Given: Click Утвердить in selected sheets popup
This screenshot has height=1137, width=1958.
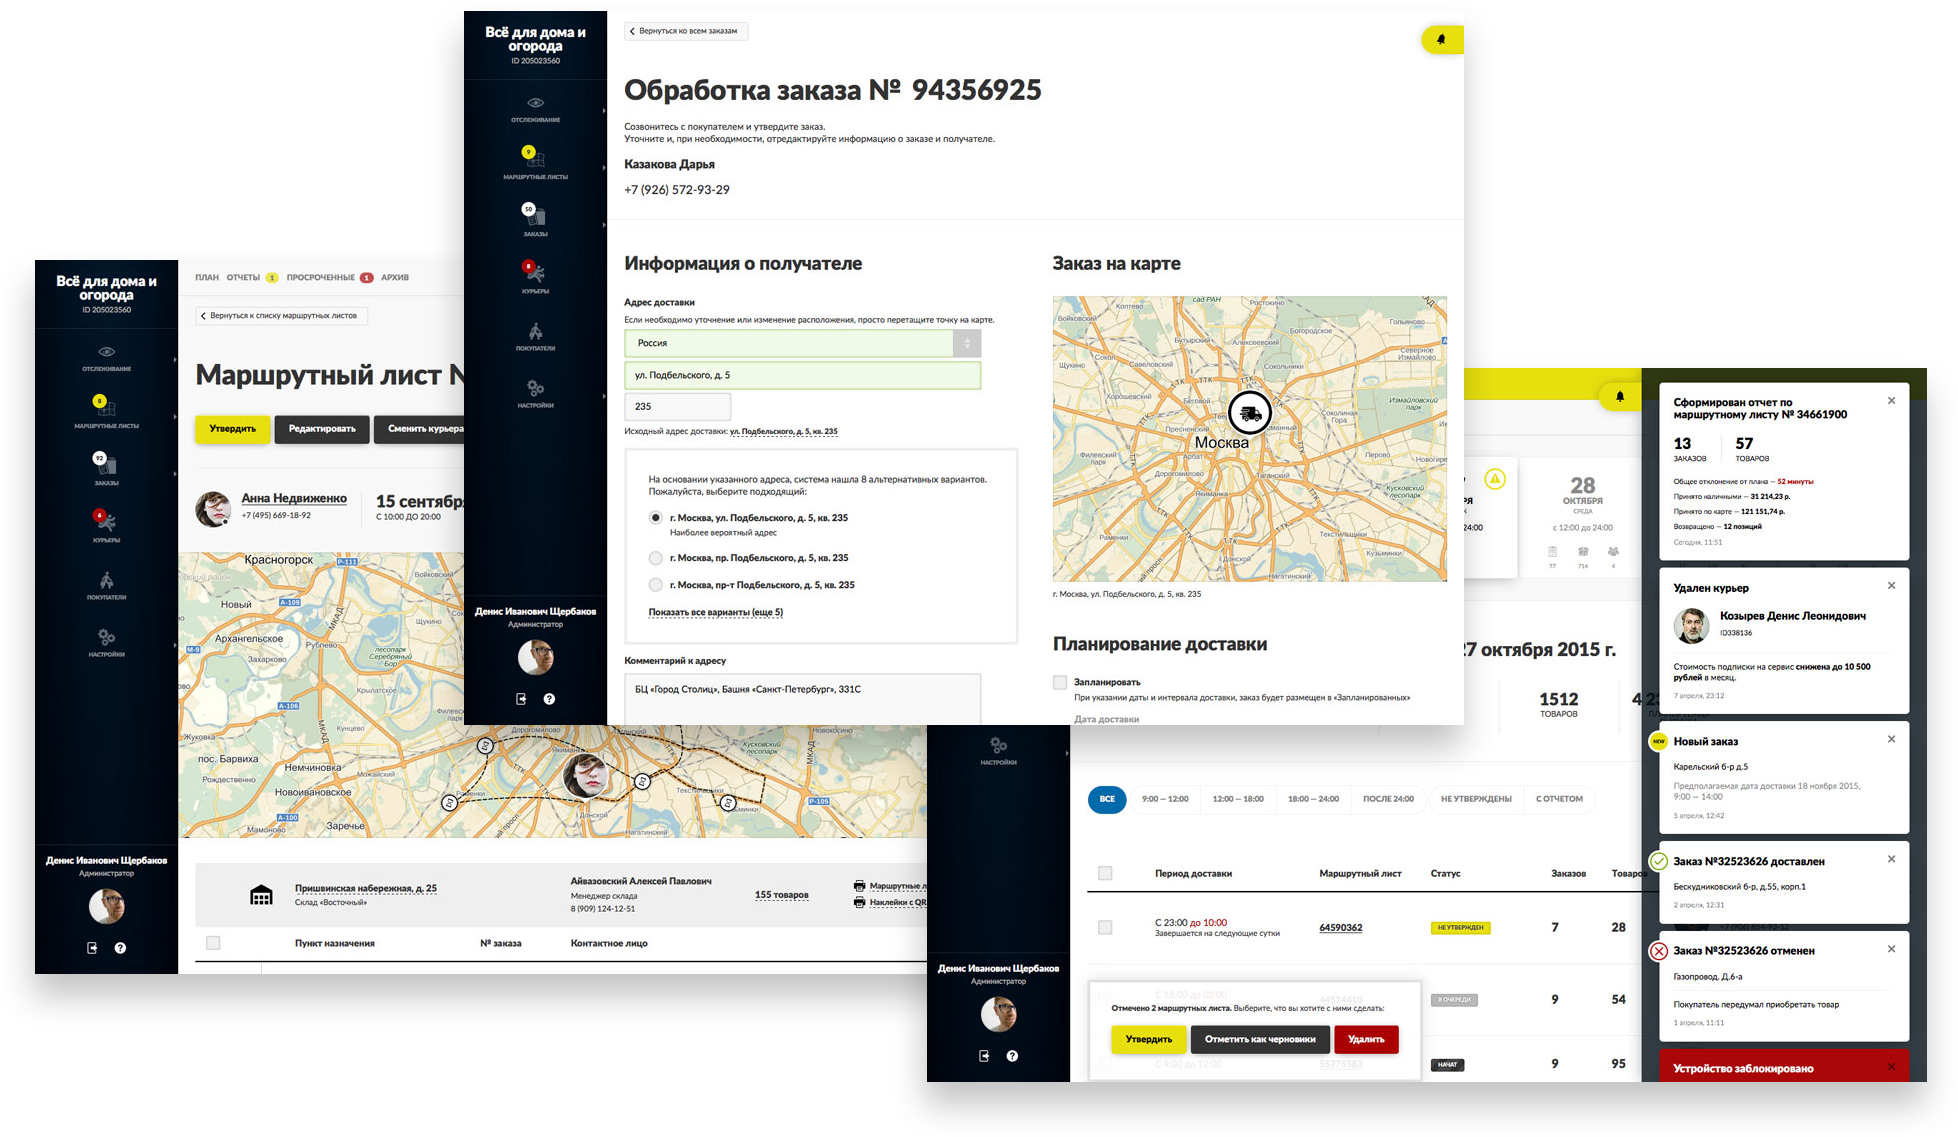Looking at the screenshot, I should pos(1148,1039).
